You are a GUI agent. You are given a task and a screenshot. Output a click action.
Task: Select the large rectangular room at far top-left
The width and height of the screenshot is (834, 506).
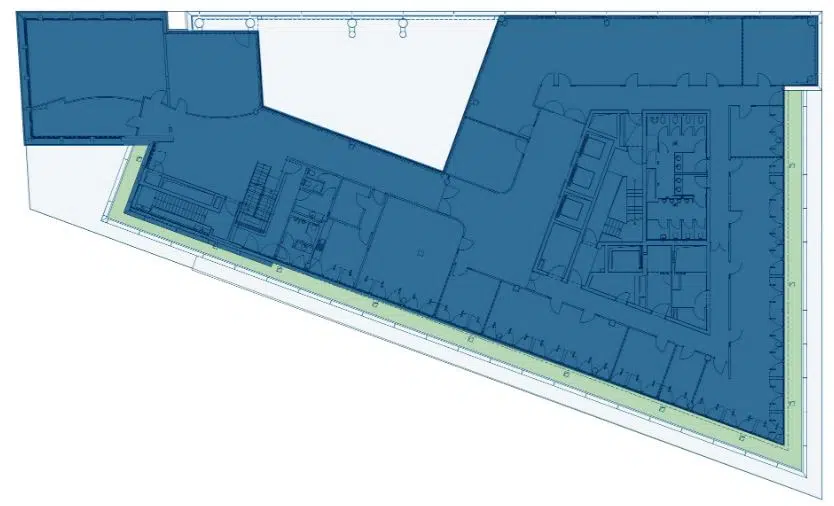pyautogui.click(x=90, y=58)
